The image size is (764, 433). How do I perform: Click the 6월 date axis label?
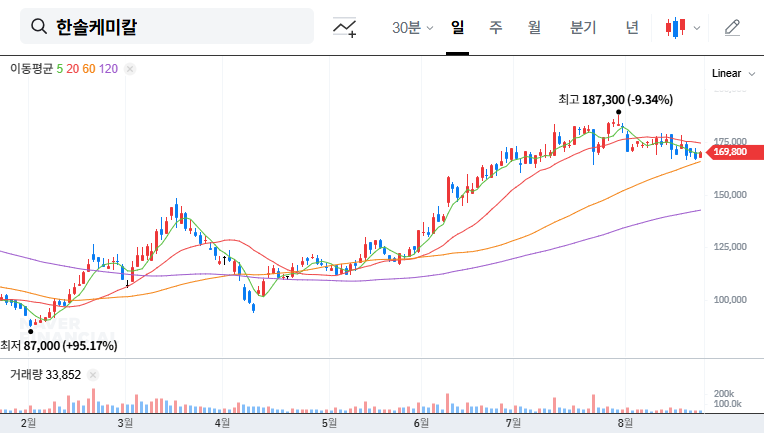pyautogui.click(x=421, y=423)
